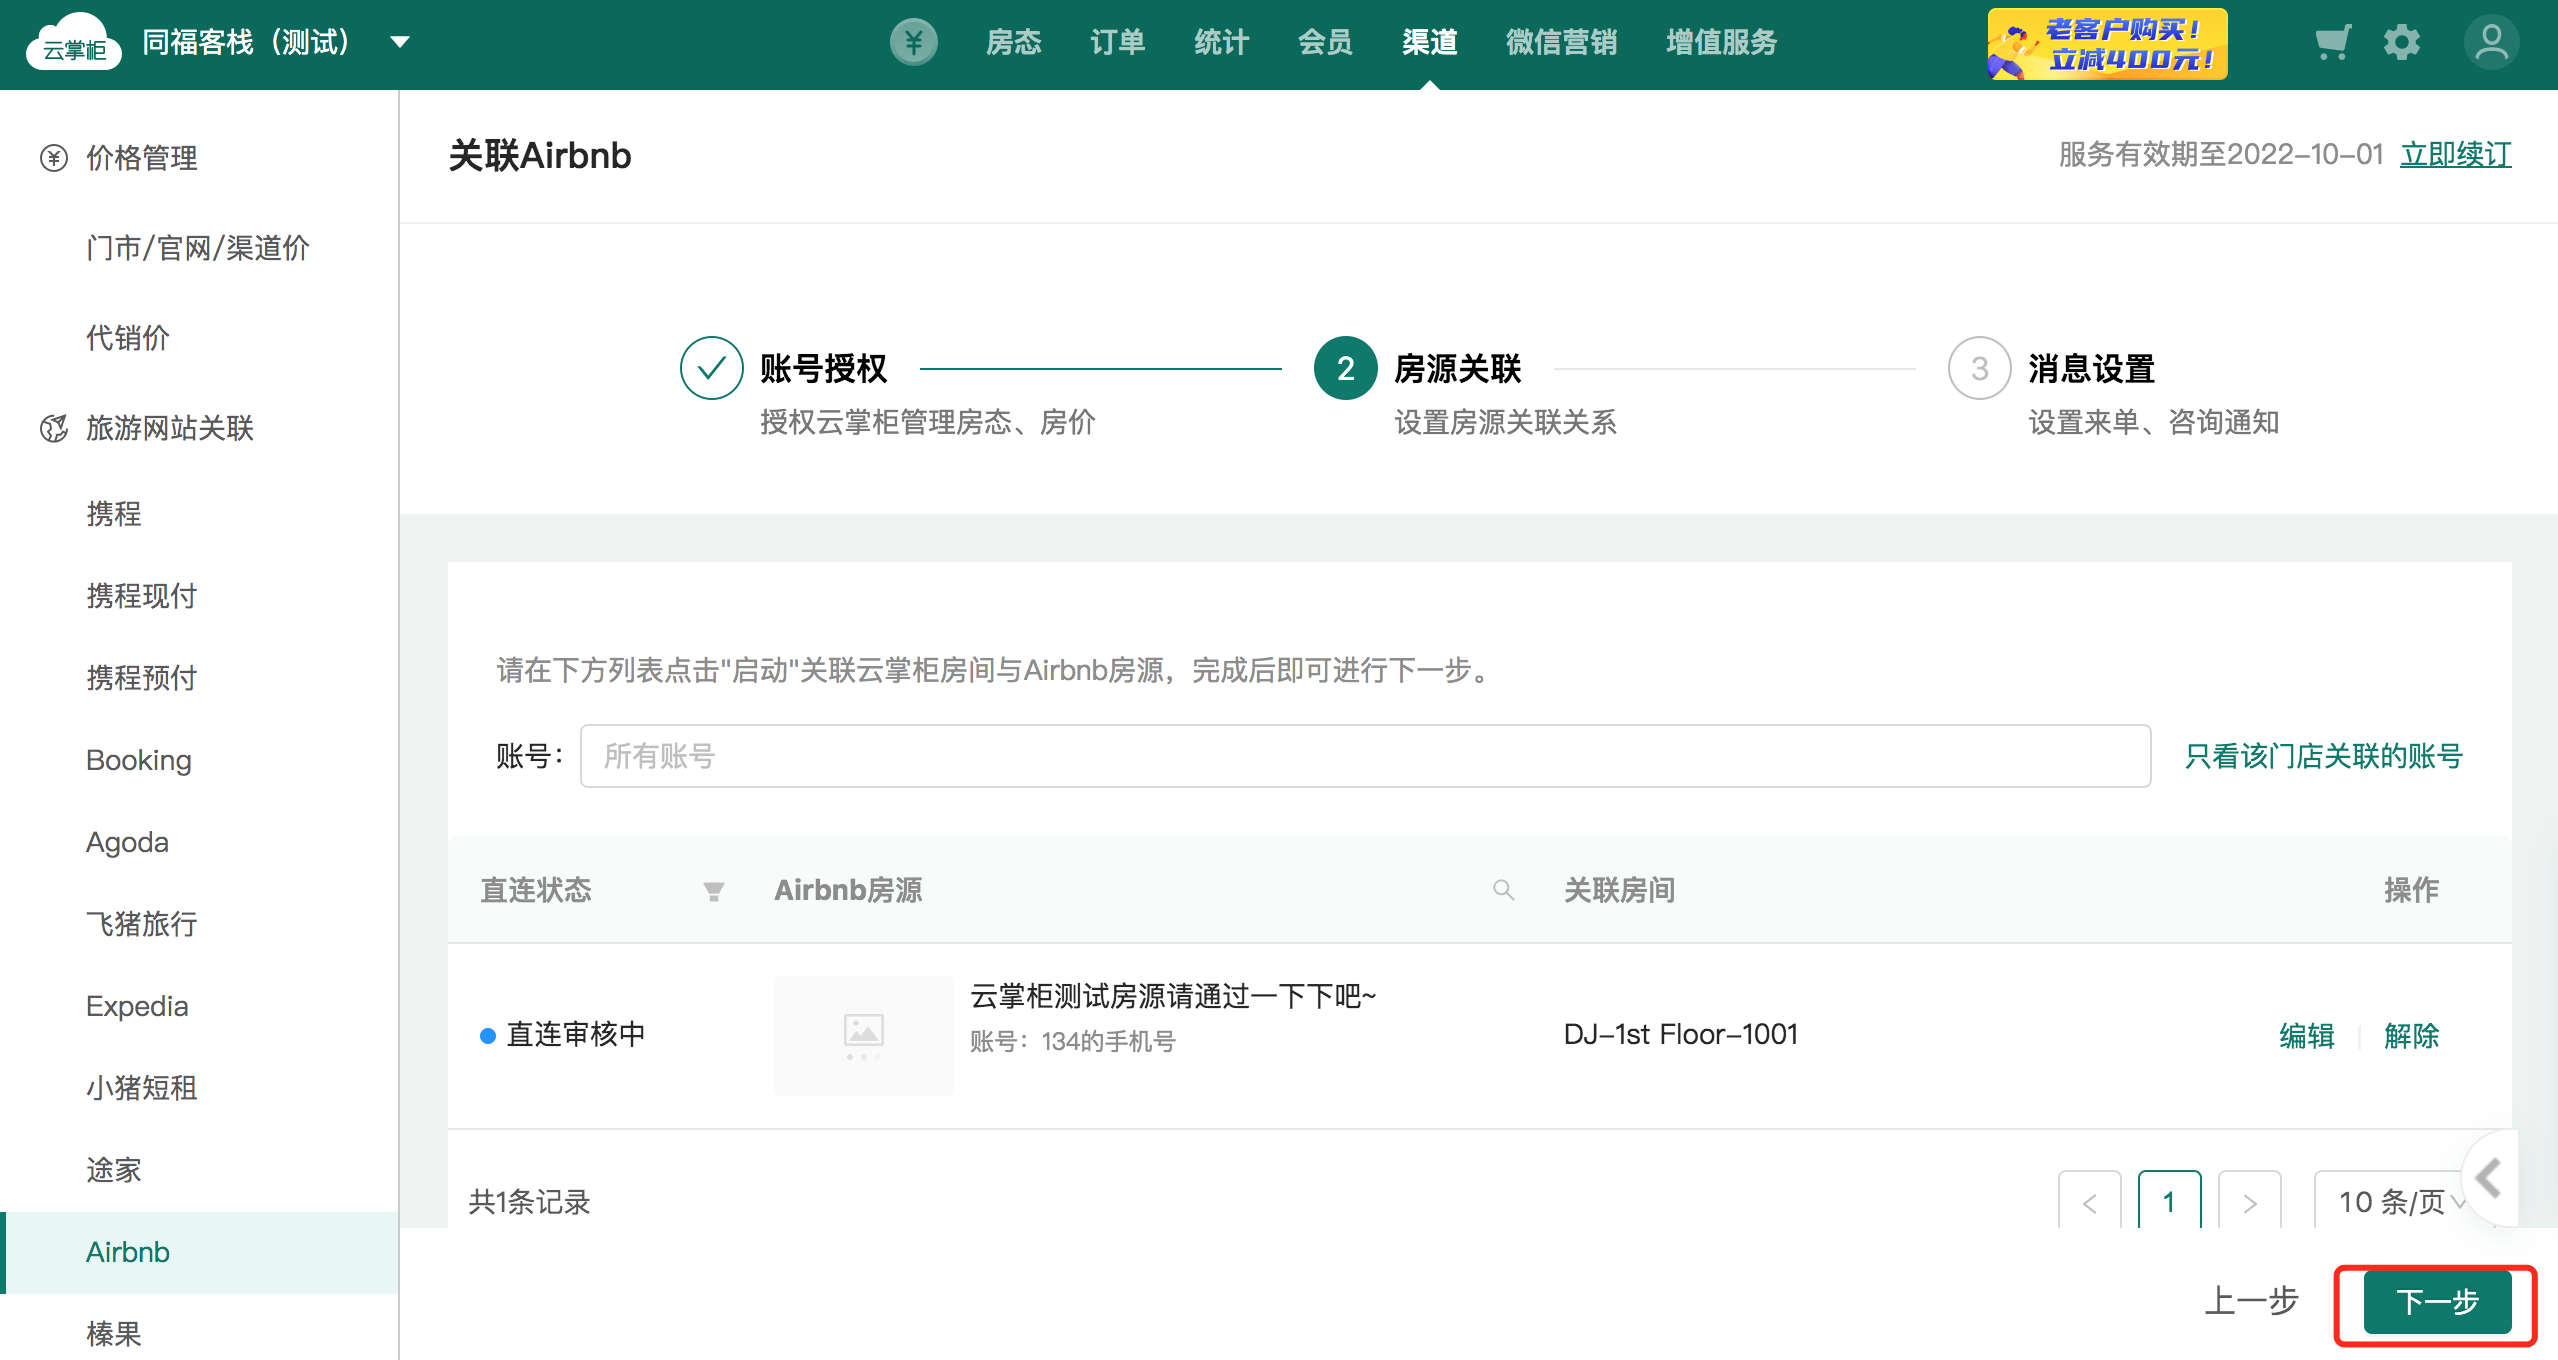Click the filter icon beside 直连状态
This screenshot has width=2558, height=1360.
[x=713, y=890]
